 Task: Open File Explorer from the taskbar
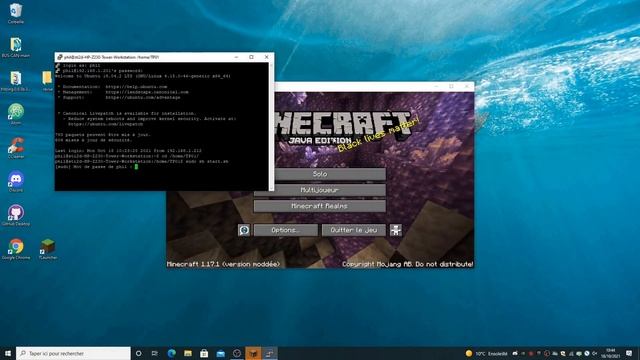pyautogui.click(x=188, y=353)
